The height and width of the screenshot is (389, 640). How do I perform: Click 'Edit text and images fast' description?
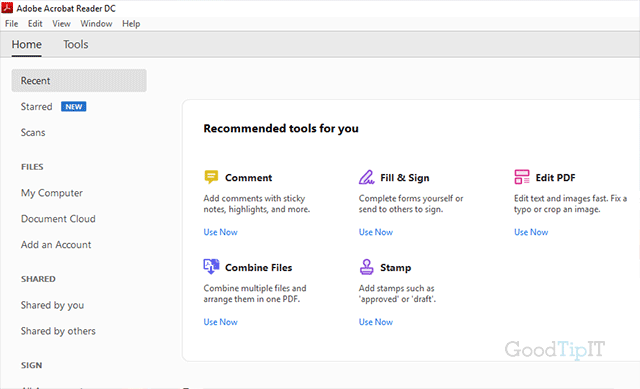(570, 204)
